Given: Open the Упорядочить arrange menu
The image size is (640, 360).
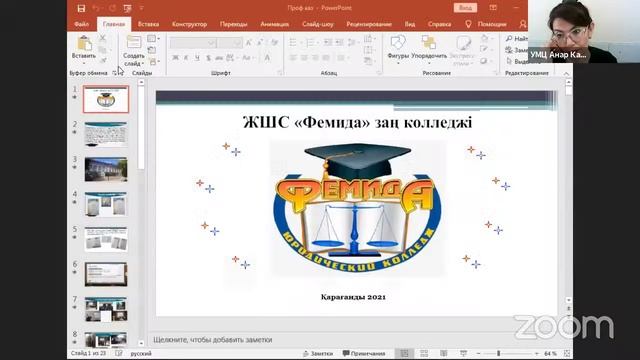Looking at the screenshot, I should [429, 49].
